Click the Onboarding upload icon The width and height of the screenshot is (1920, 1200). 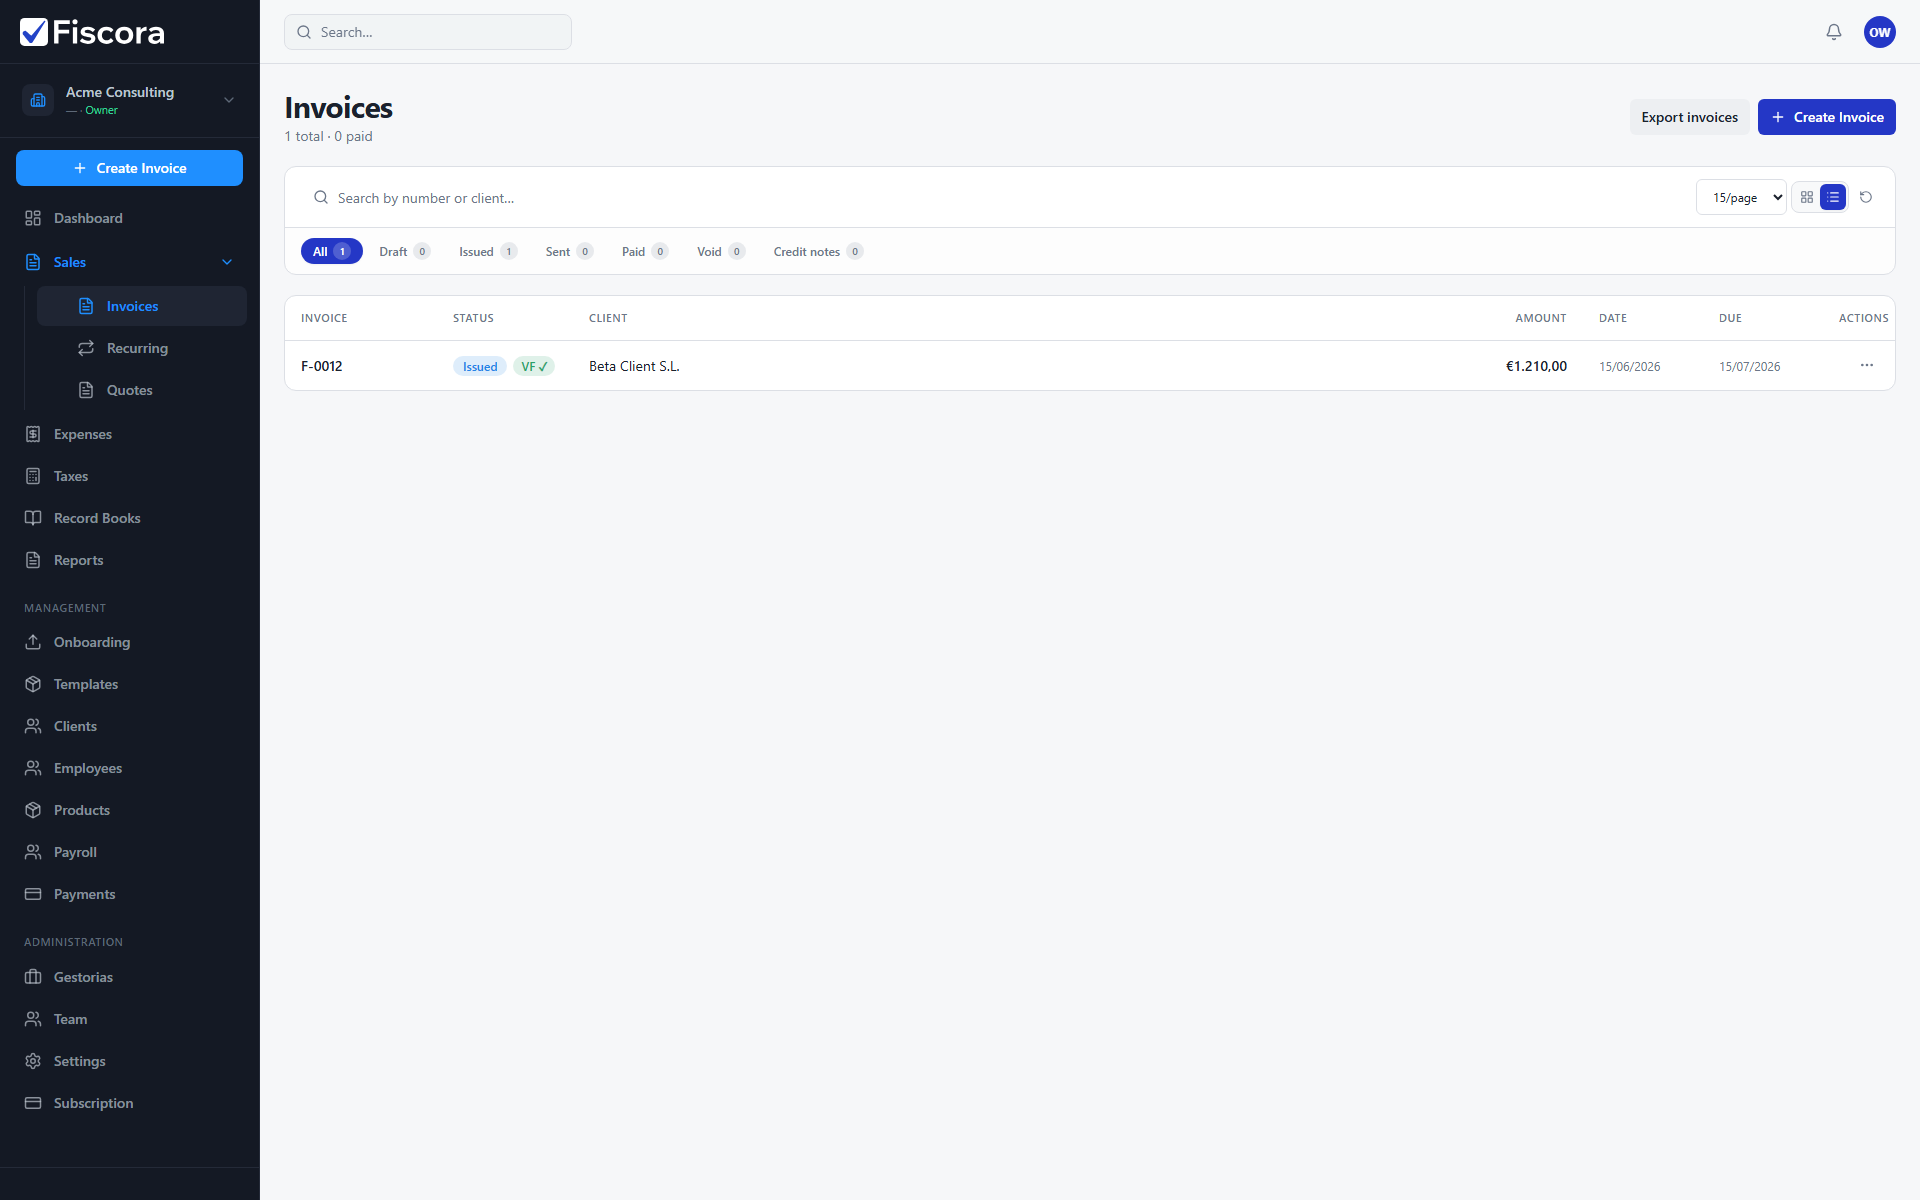(x=33, y=642)
